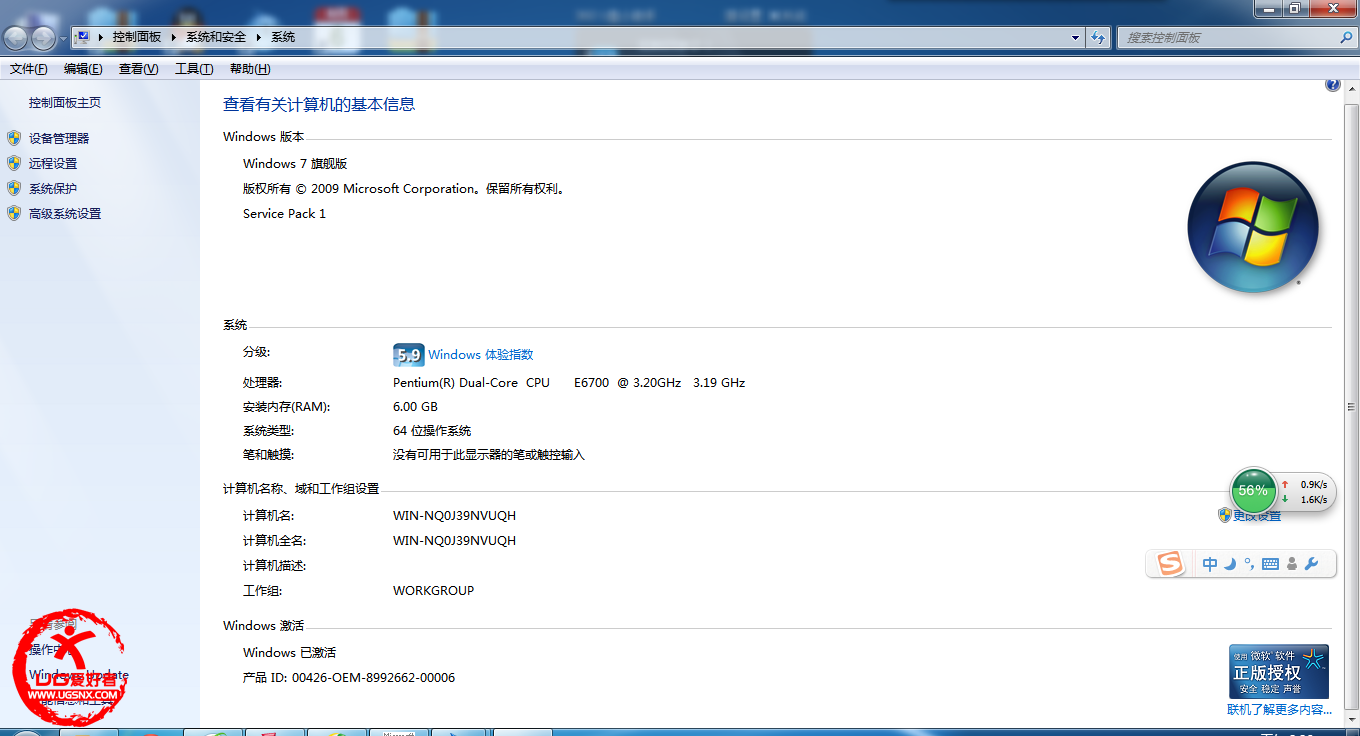Click the blue help question-mark icon

tap(1332, 85)
